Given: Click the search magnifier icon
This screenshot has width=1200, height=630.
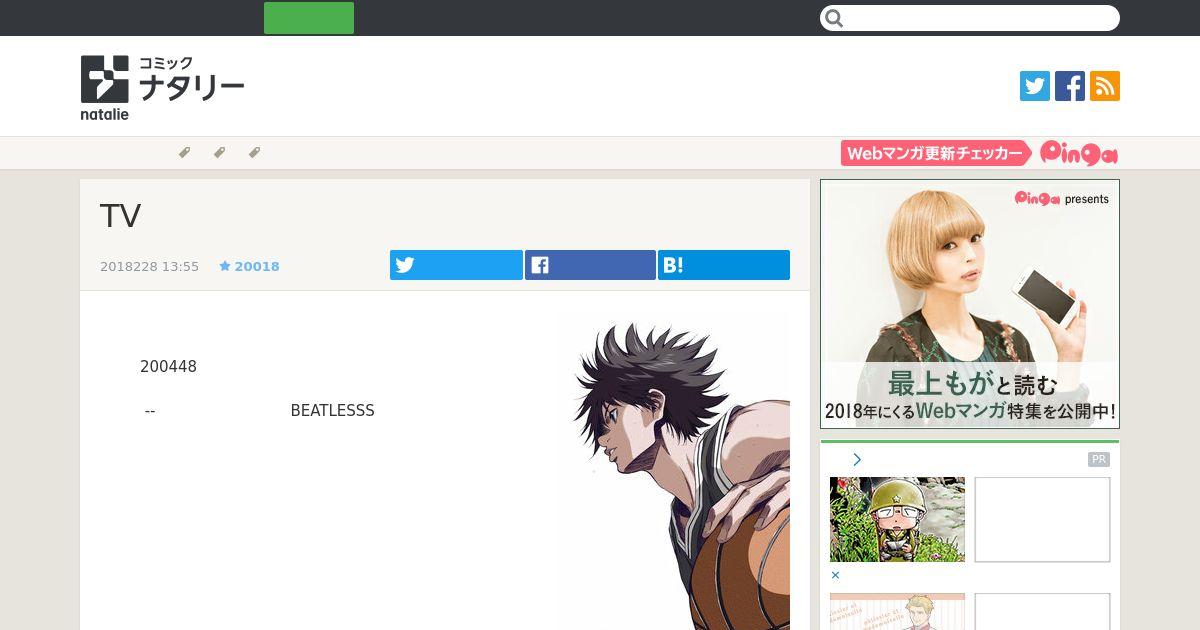Looking at the screenshot, I should click(835, 18).
